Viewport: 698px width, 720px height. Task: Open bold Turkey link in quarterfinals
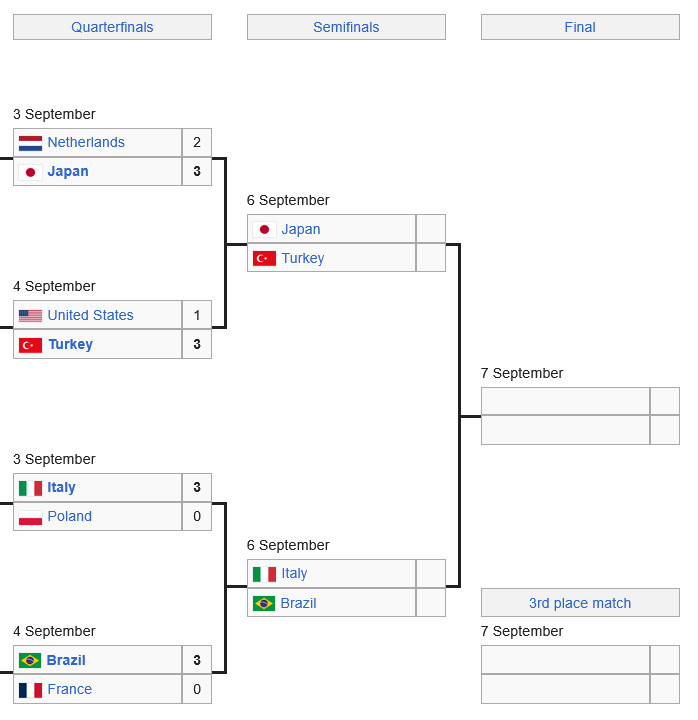tap(71, 344)
